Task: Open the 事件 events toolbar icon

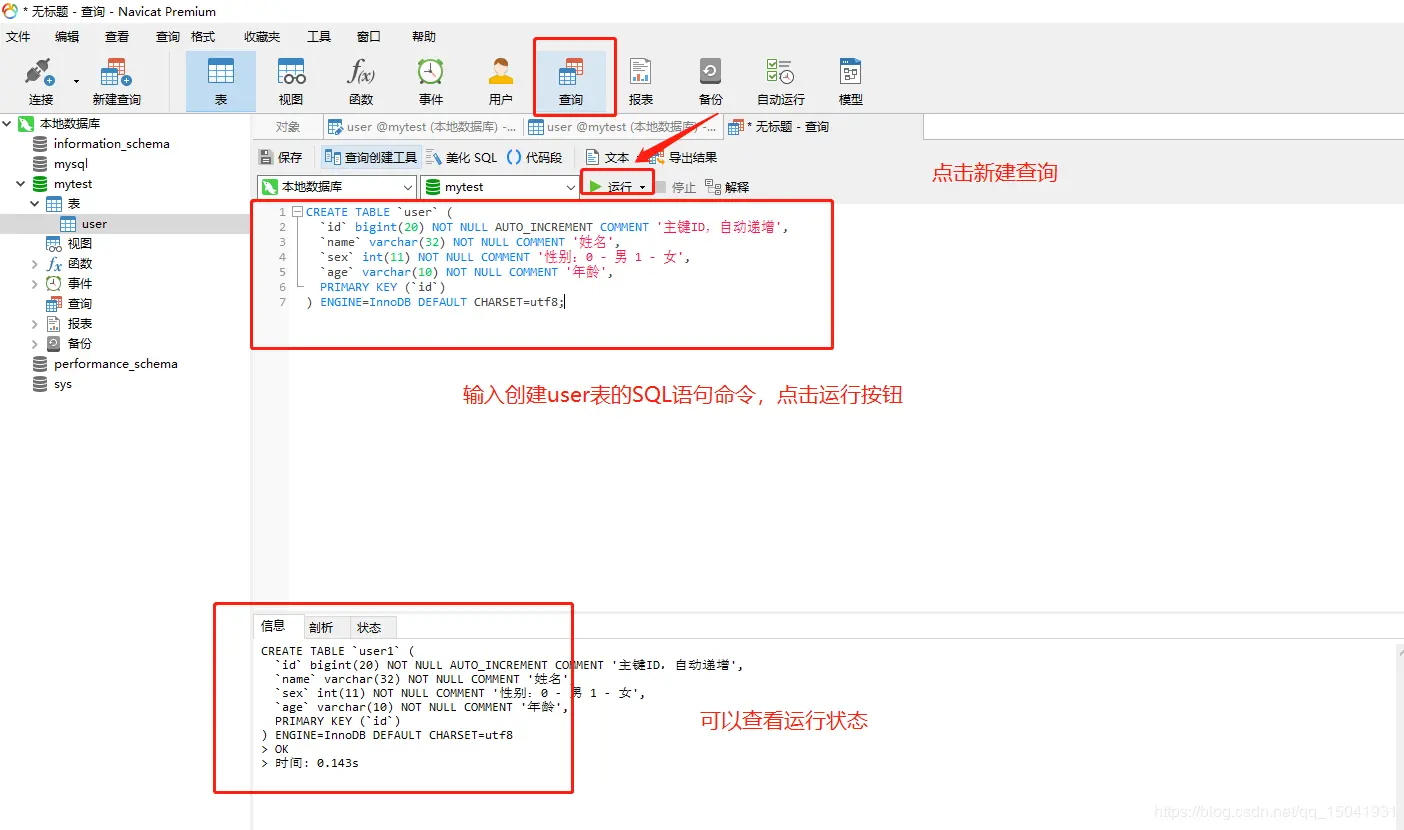Action: pos(431,81)
